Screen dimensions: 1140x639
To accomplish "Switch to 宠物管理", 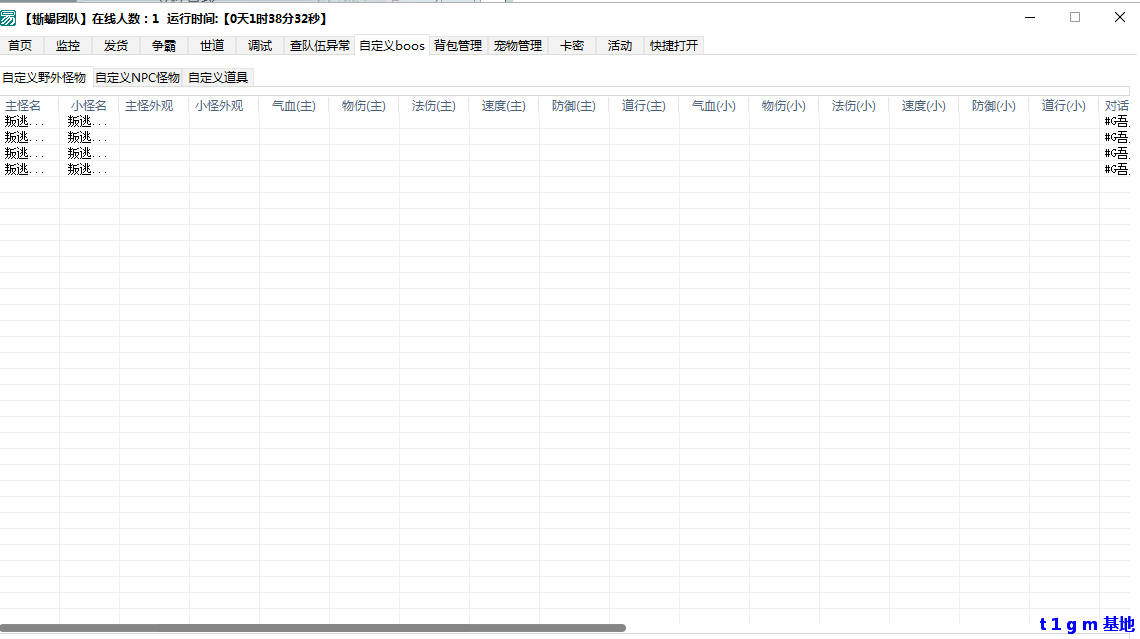I will point(517,45).
